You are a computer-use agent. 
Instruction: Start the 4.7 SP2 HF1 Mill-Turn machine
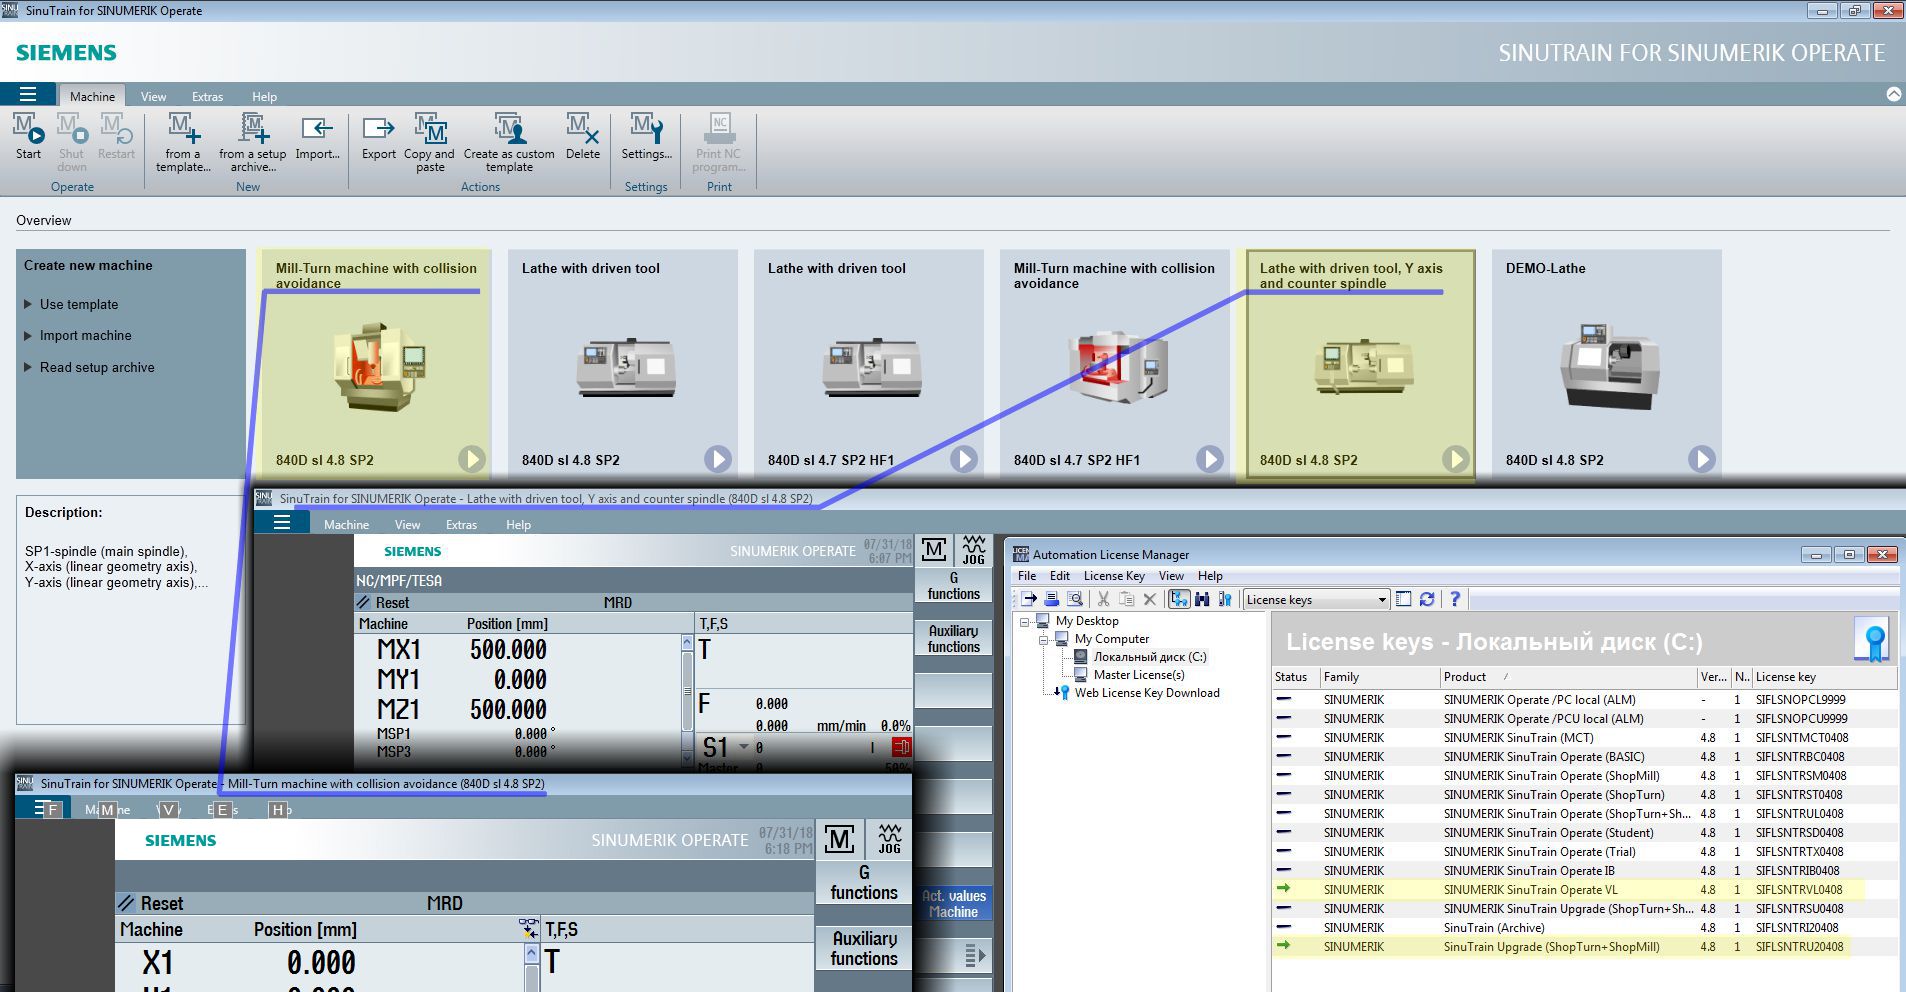pyautogui.click(x=1209, y=459)
